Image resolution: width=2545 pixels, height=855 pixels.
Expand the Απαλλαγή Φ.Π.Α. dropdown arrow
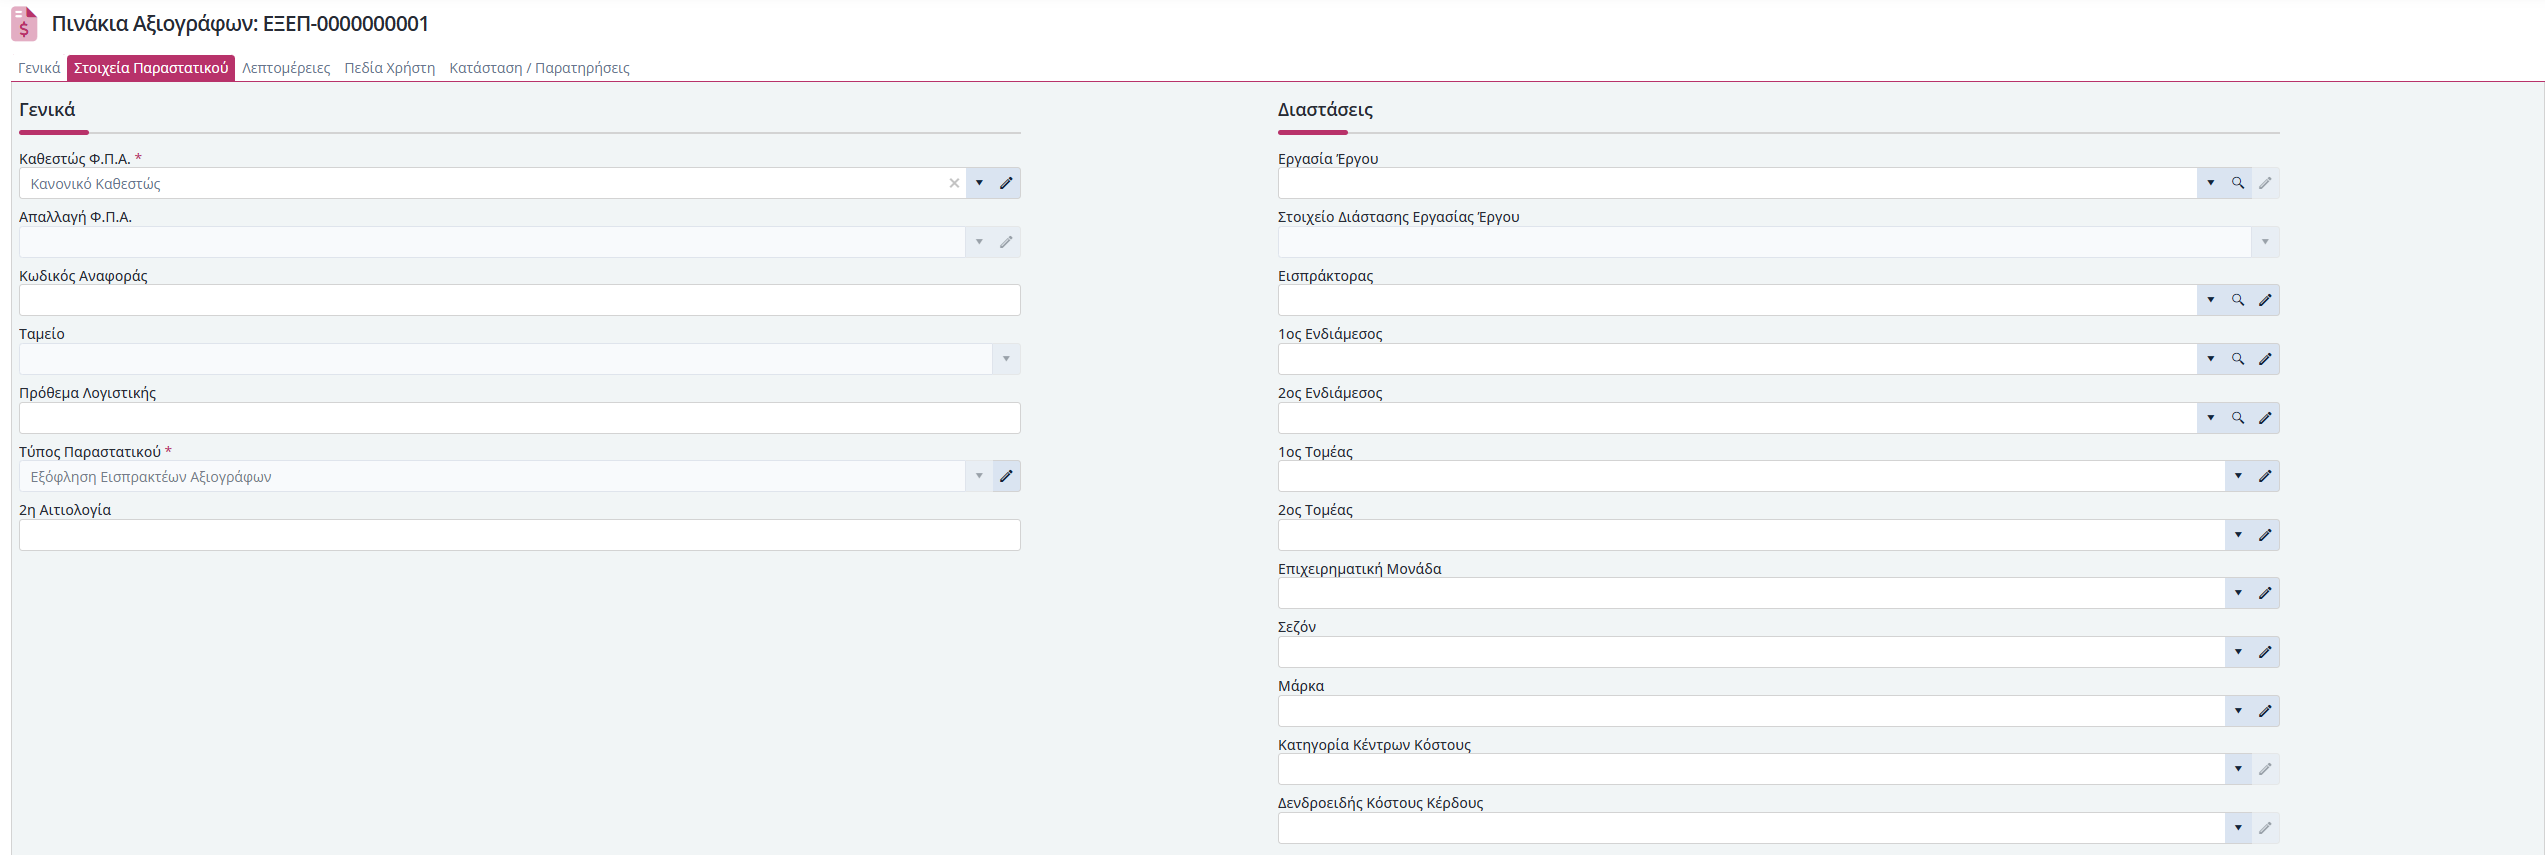[x=980, y=242]
